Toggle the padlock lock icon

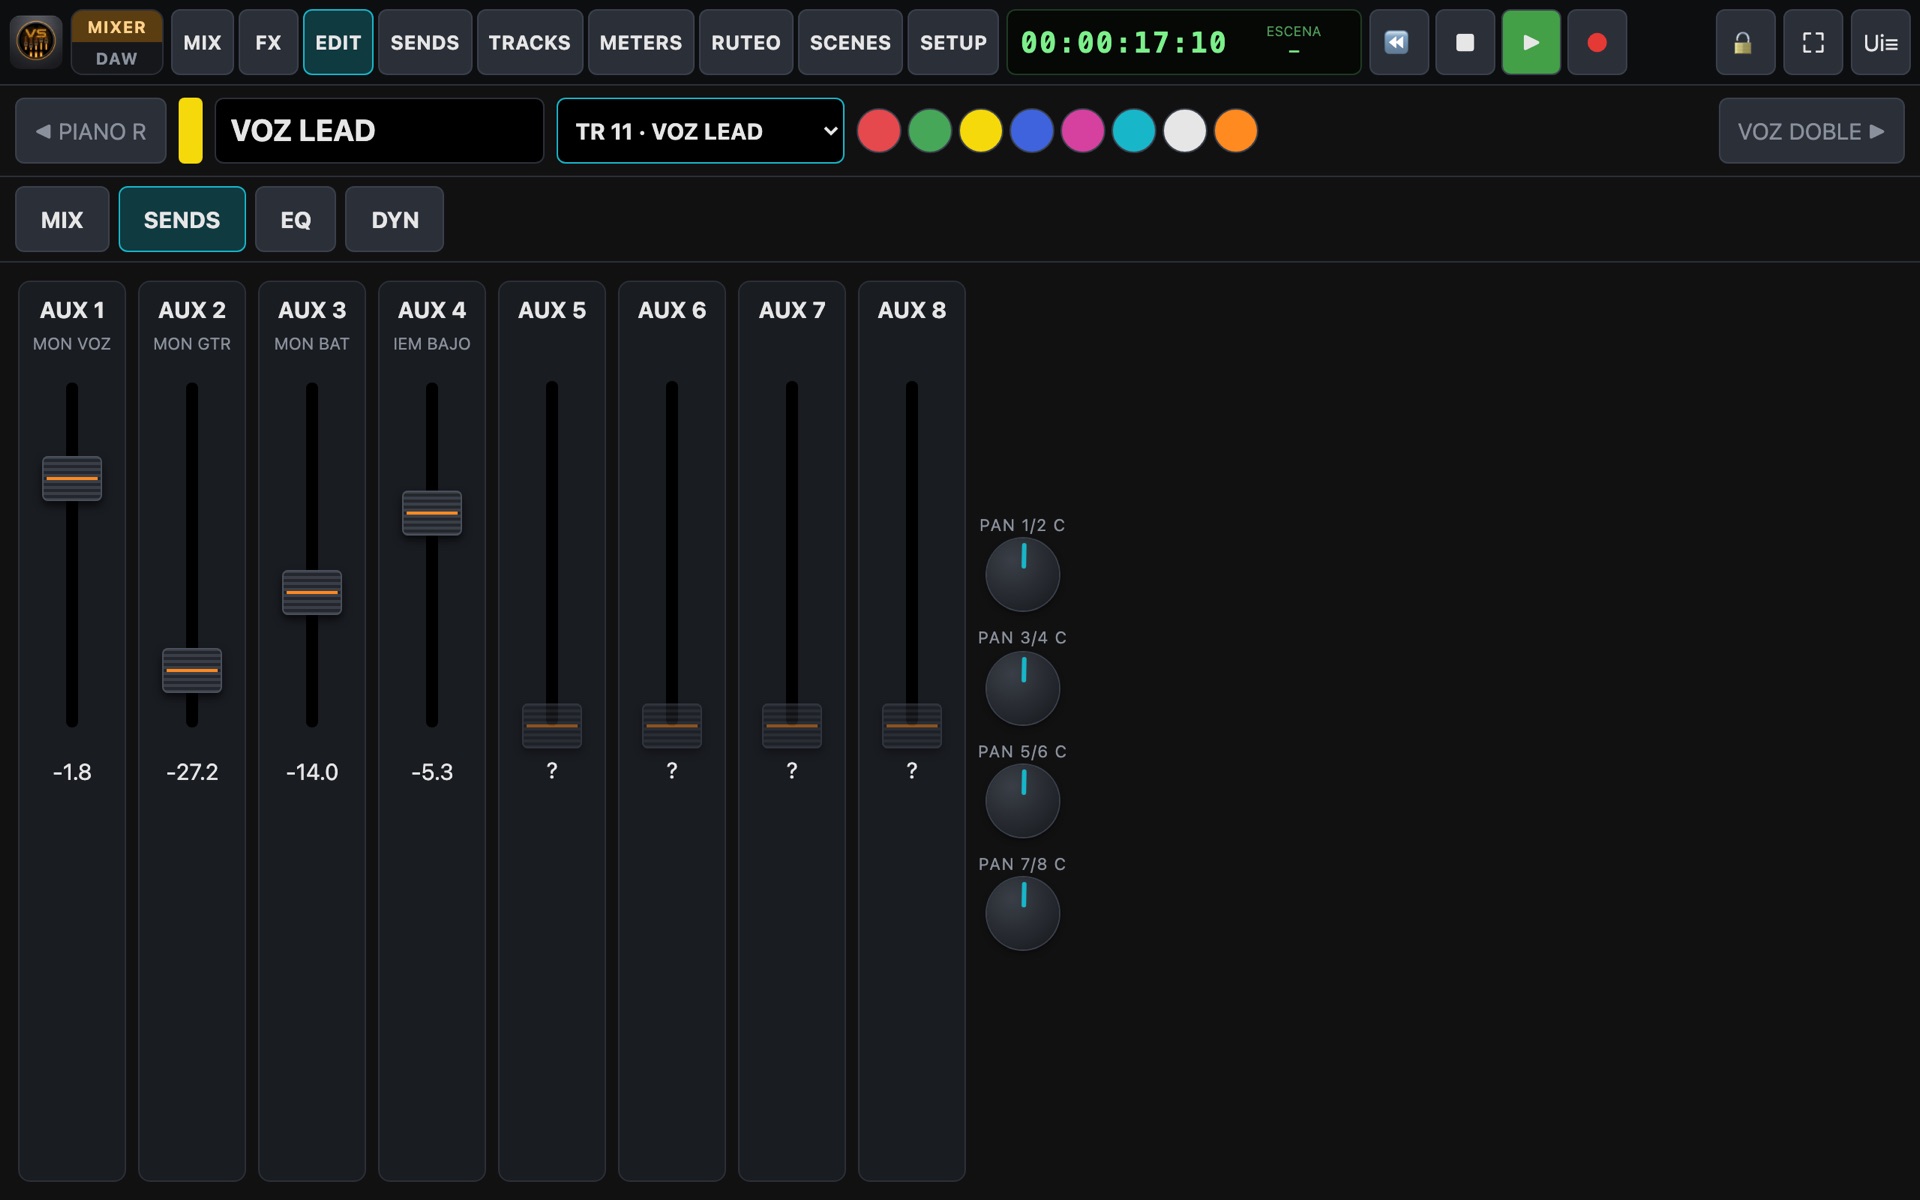coord(1744,42)
